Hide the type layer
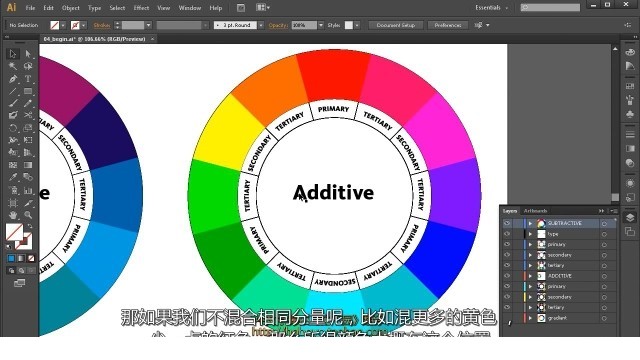640x360 pixels. 507,234
